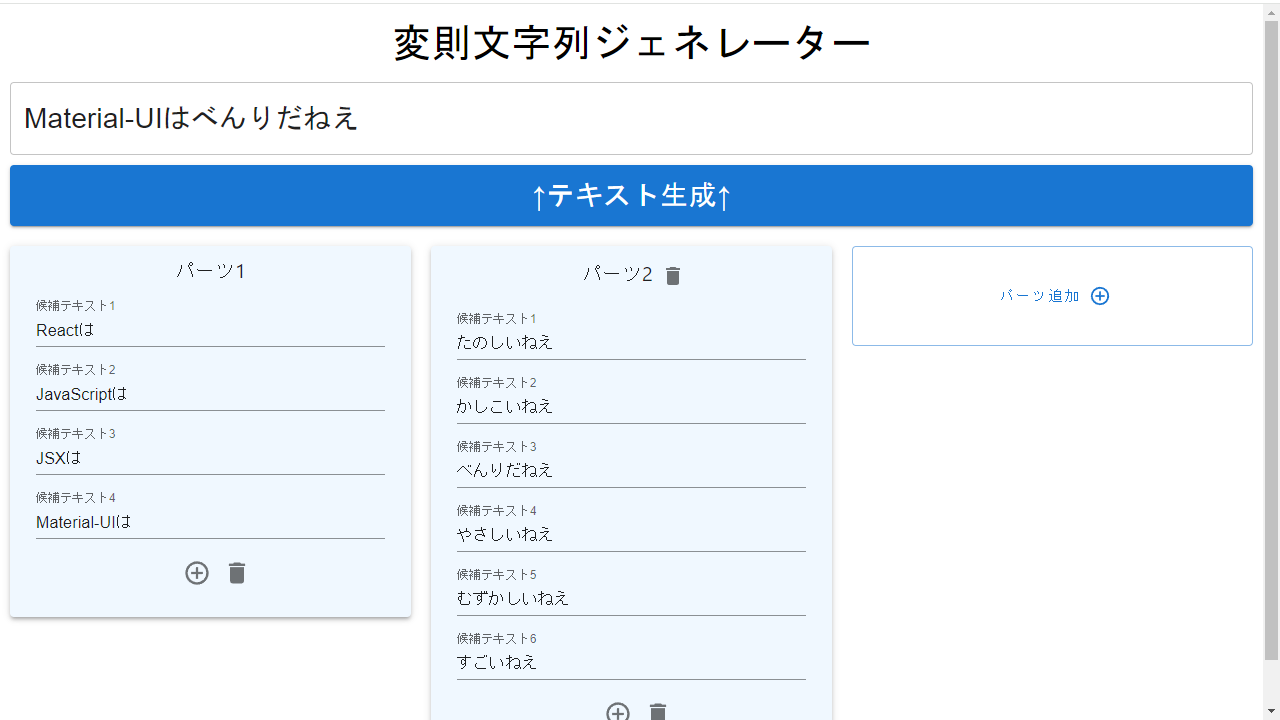Edit the すごいねえ candidate field
The image size is (1280, 720).
coord(631,663)
